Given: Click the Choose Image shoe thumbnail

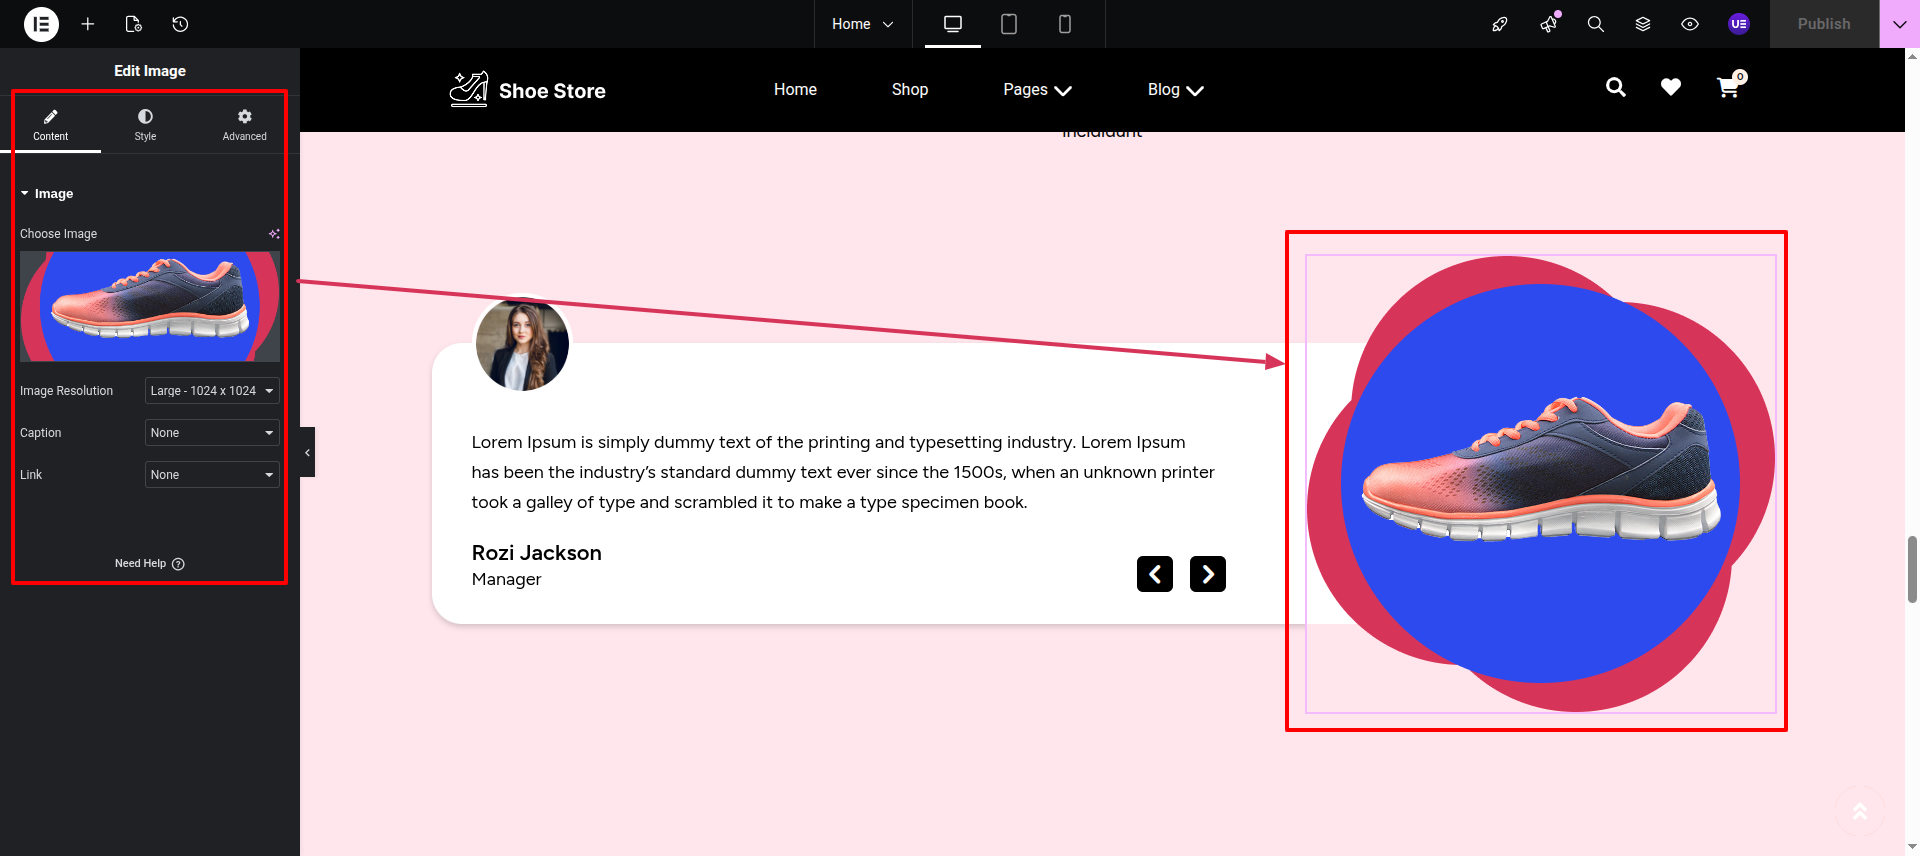Looking at the screenshot, I should (149, 306).
